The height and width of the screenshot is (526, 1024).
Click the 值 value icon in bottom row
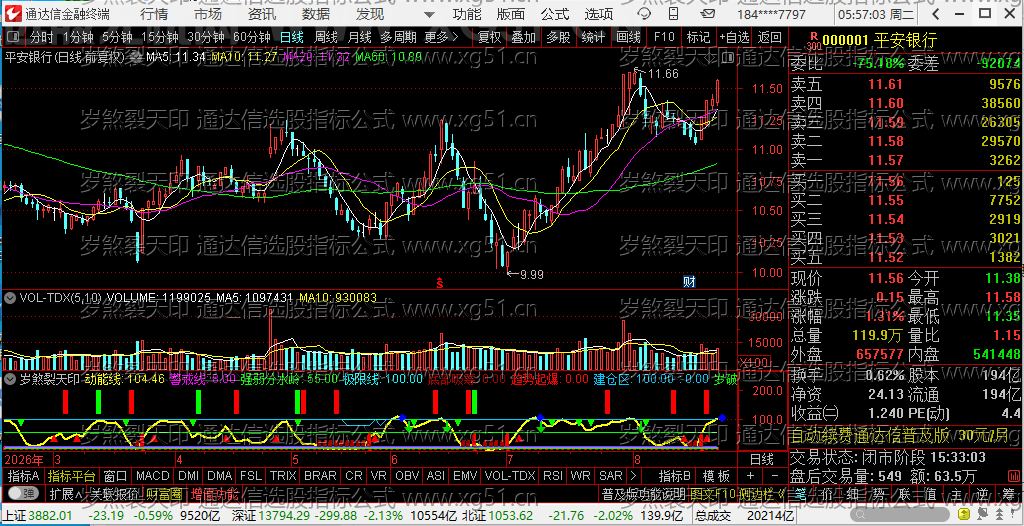coord(929,493)
